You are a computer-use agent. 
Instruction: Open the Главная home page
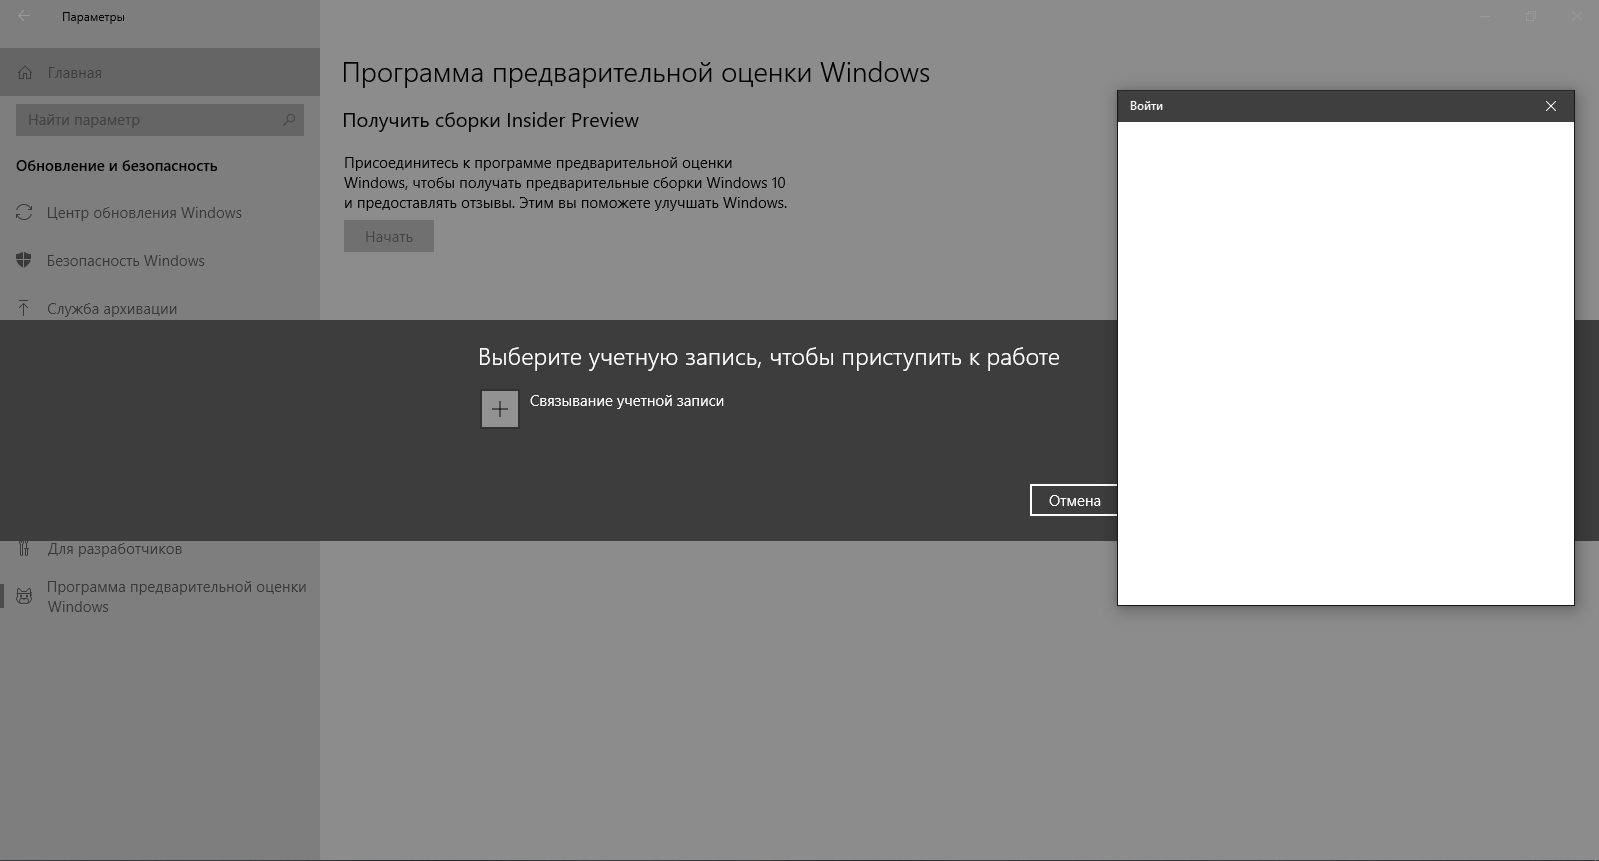pos(160,73)
